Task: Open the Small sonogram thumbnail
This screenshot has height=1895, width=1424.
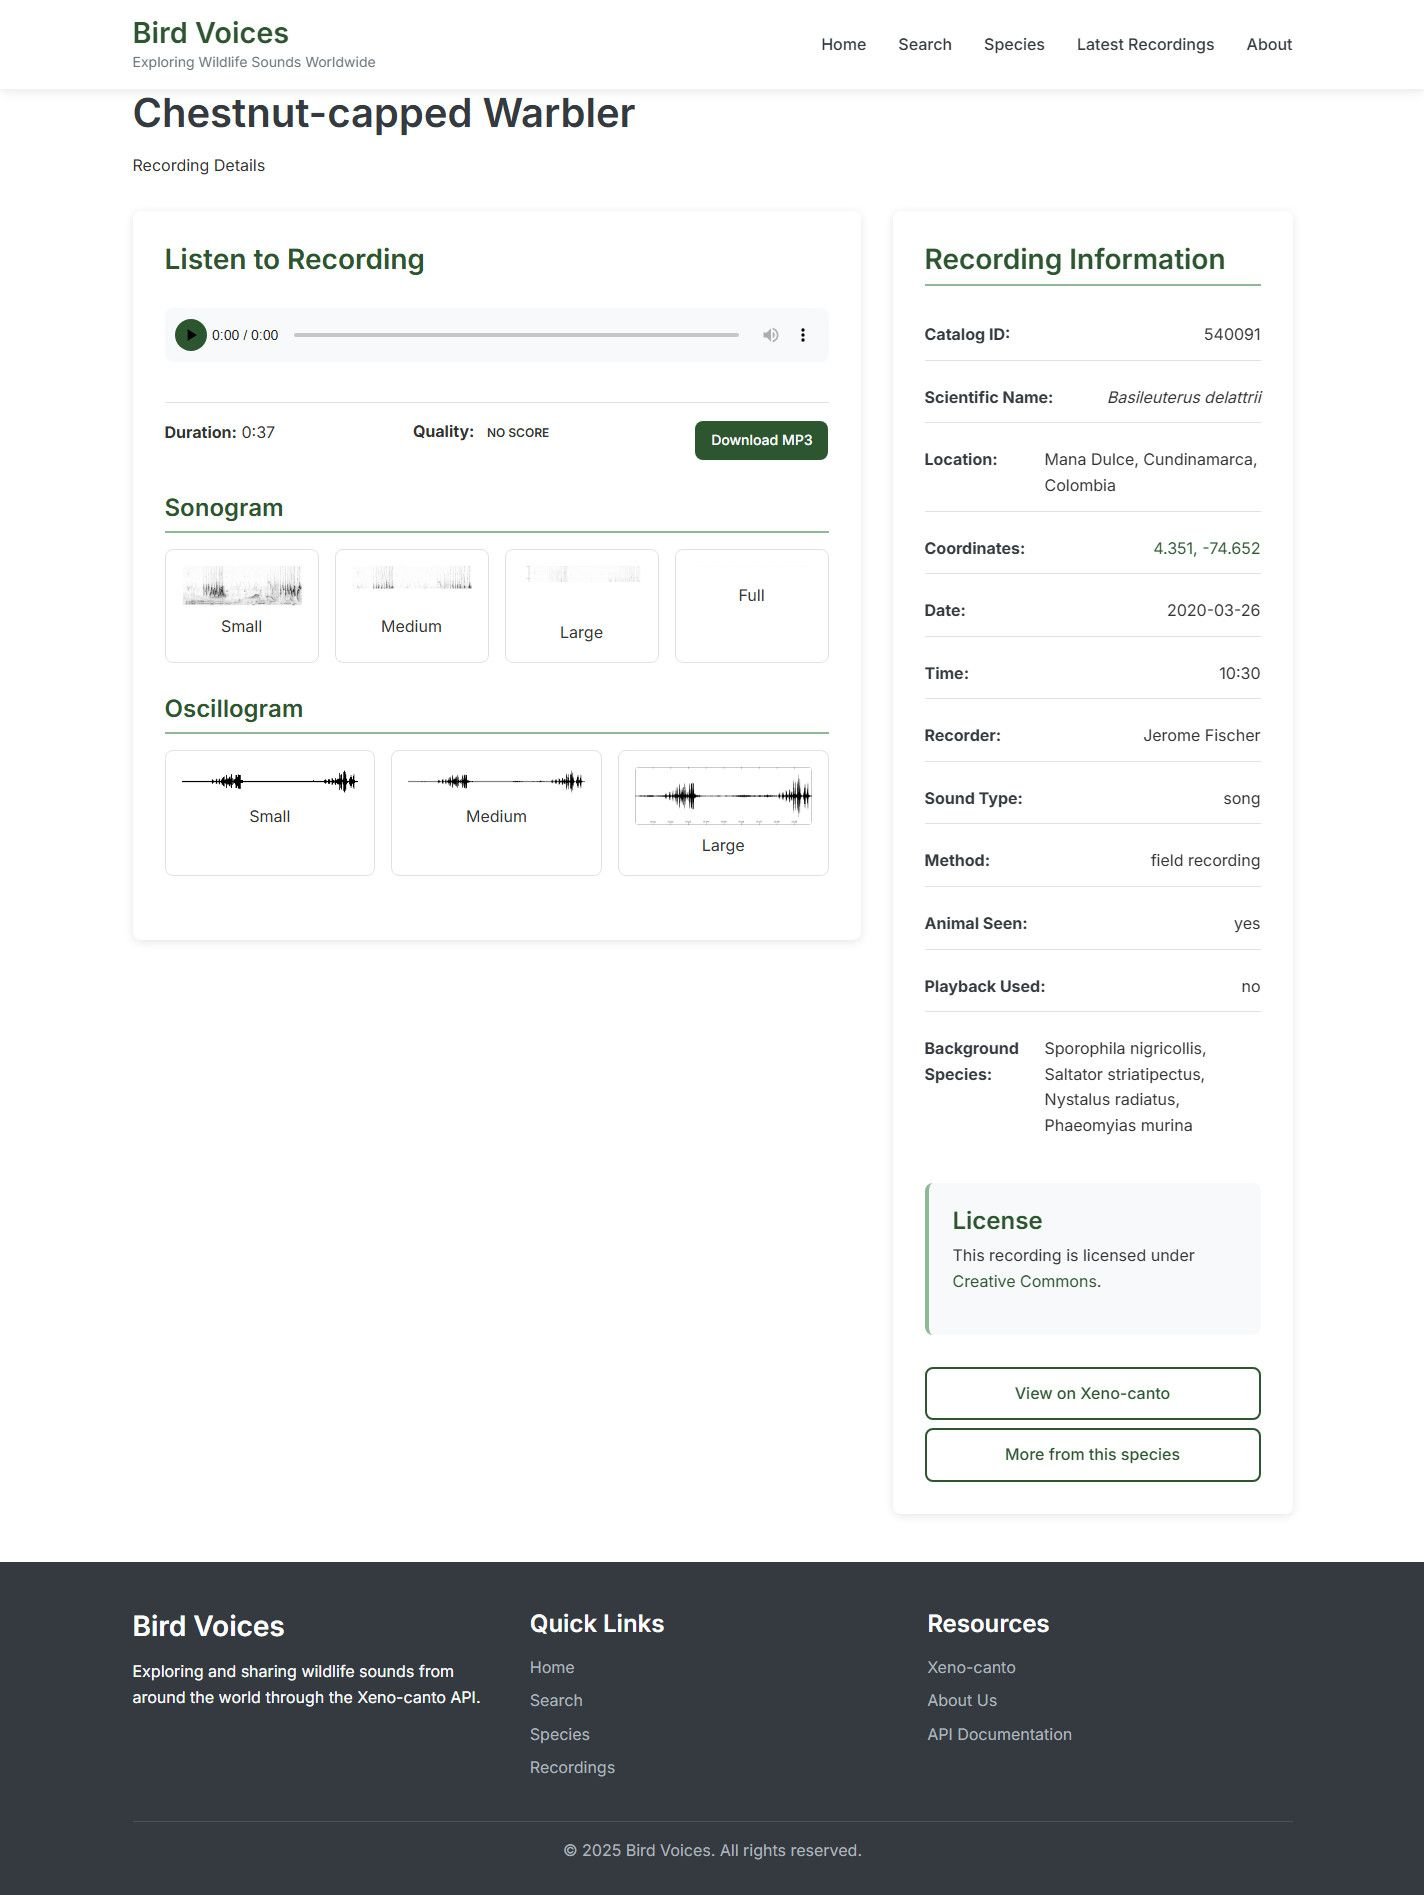Action: [242, 605]
